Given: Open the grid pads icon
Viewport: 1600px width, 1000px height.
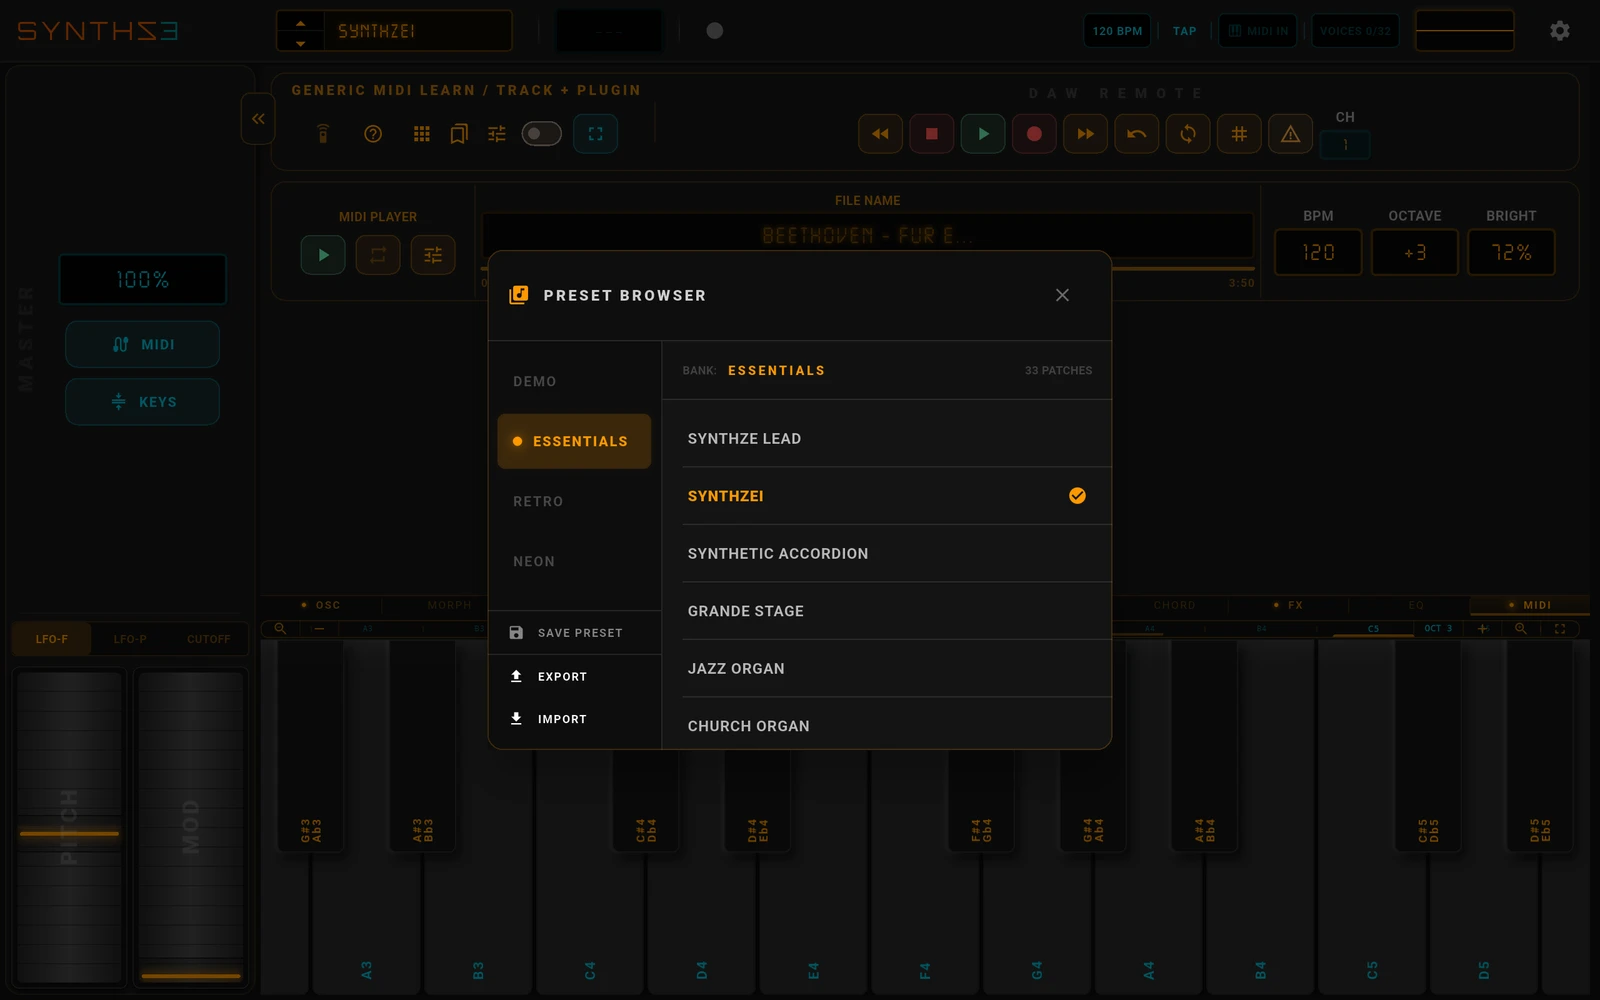Looking at the screenshot, I should 422,134.
